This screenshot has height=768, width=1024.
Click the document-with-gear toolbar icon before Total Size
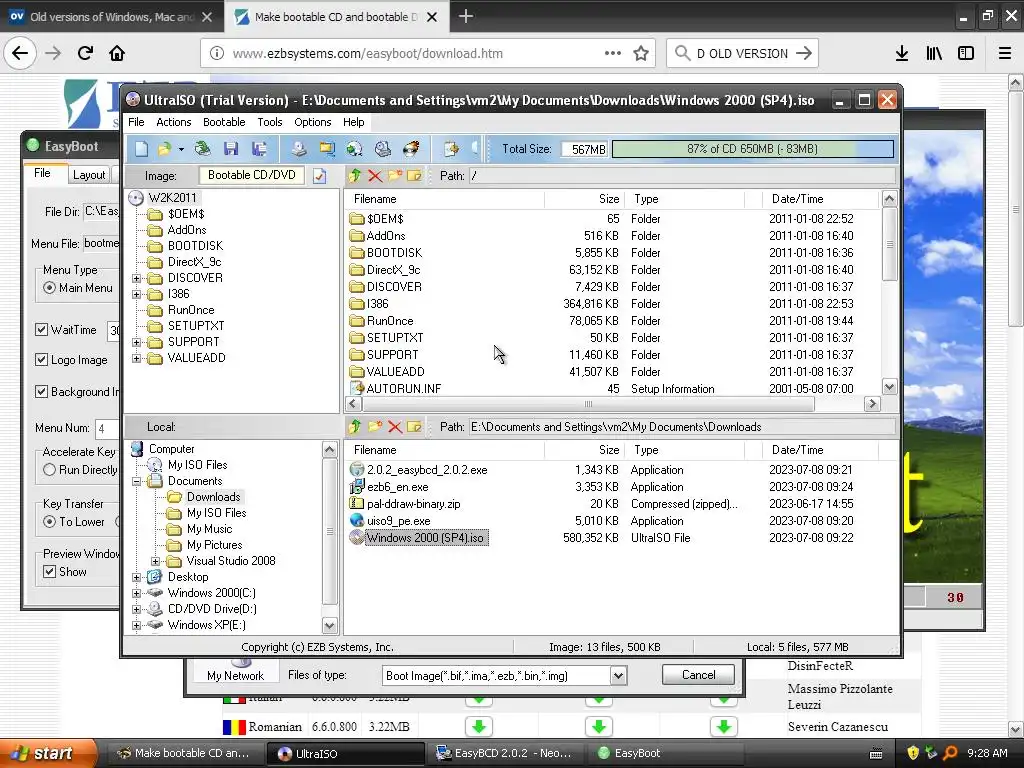click(451, 149)
